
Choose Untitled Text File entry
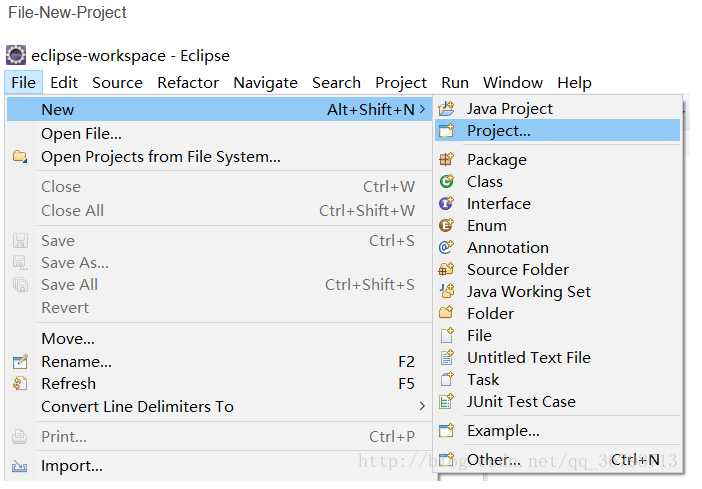[558, 357]
